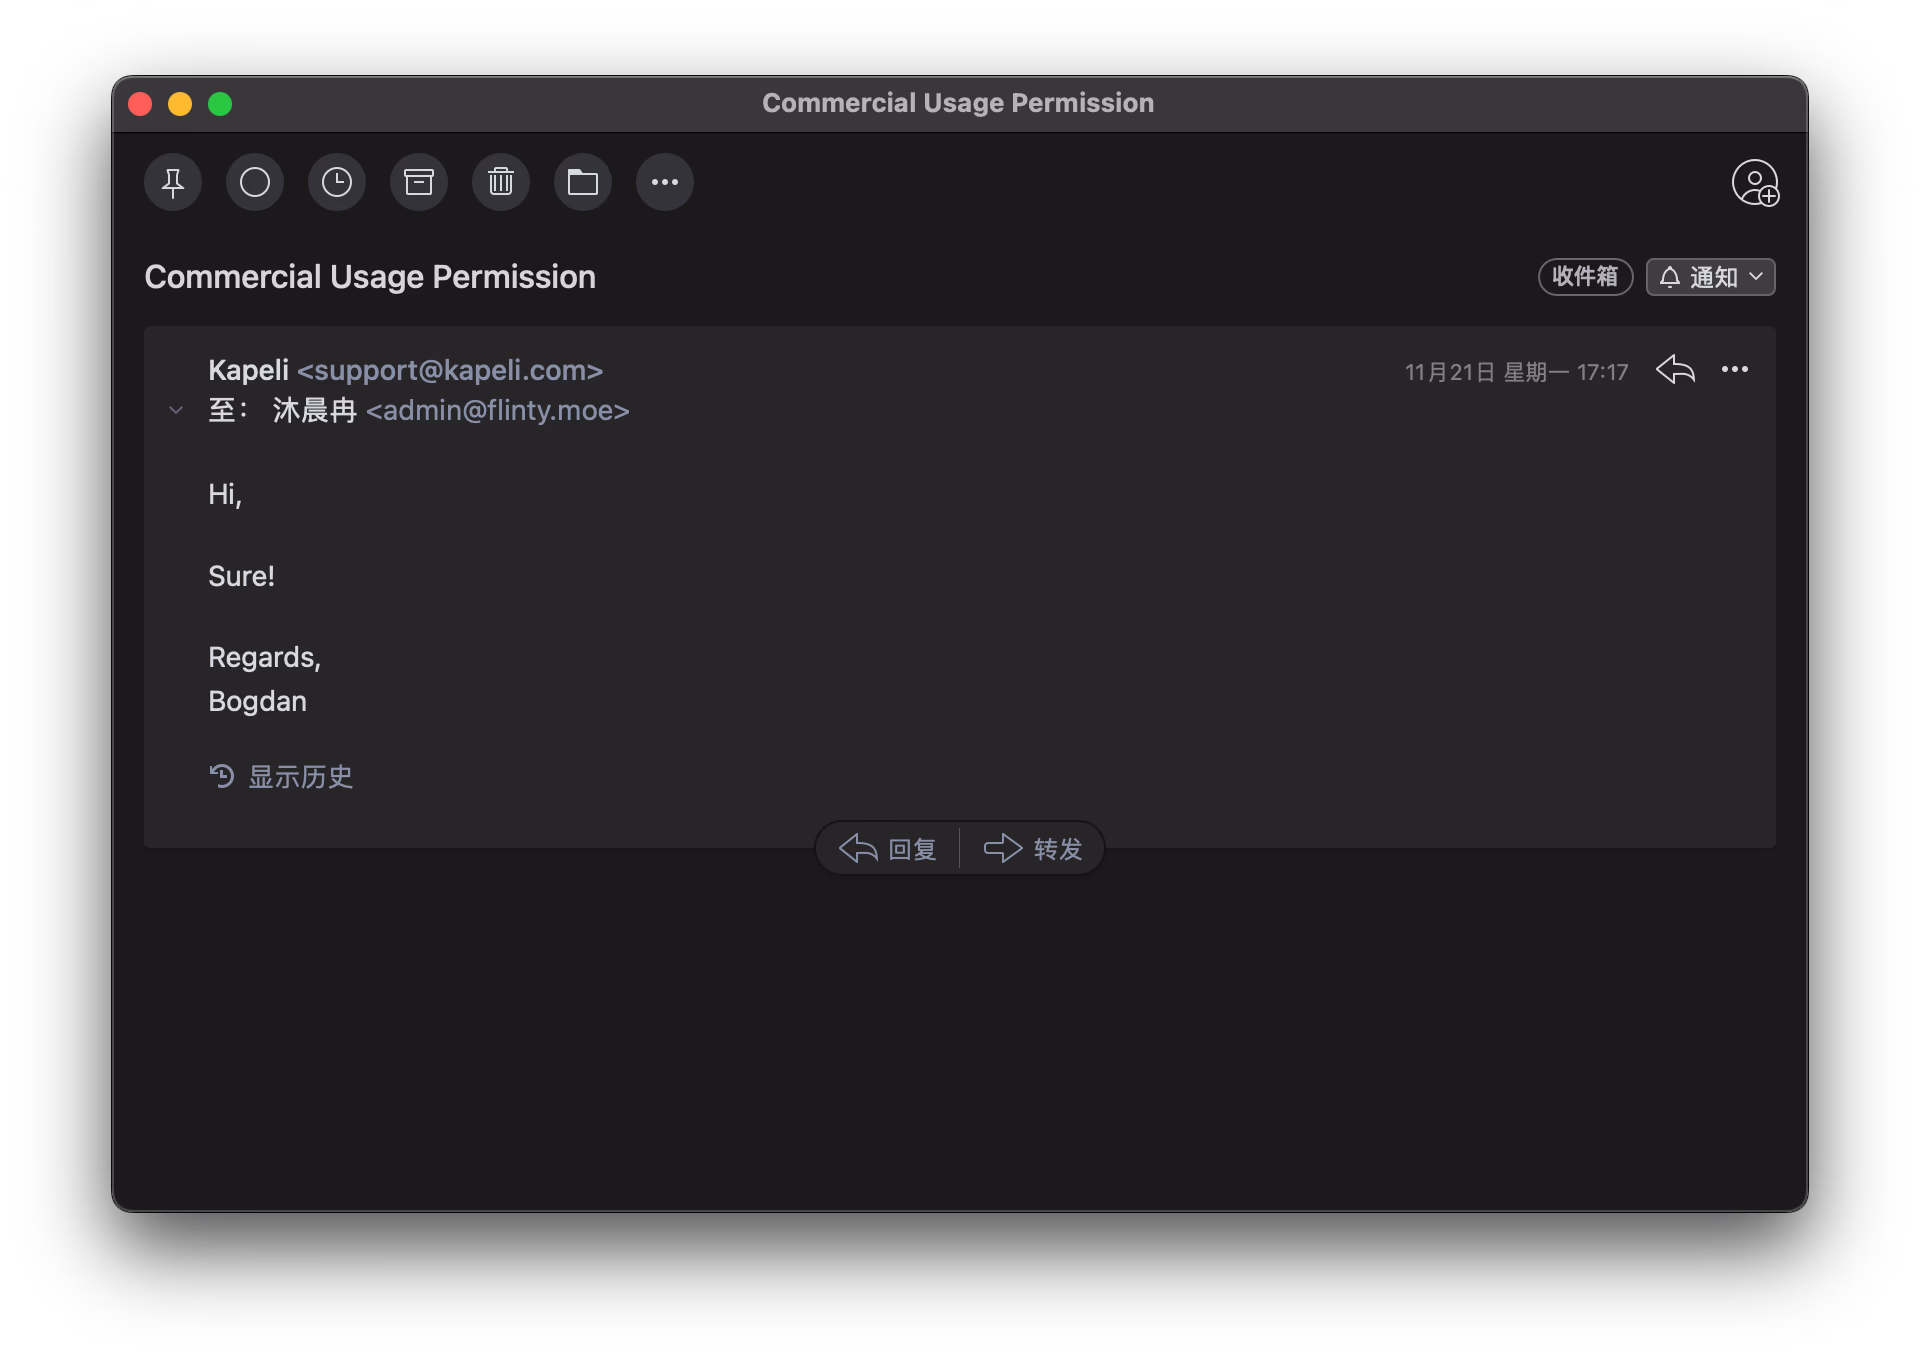Click sender address support@kapeli.com
This screenshot has height=1360, width=1920.
click(450, 370)
